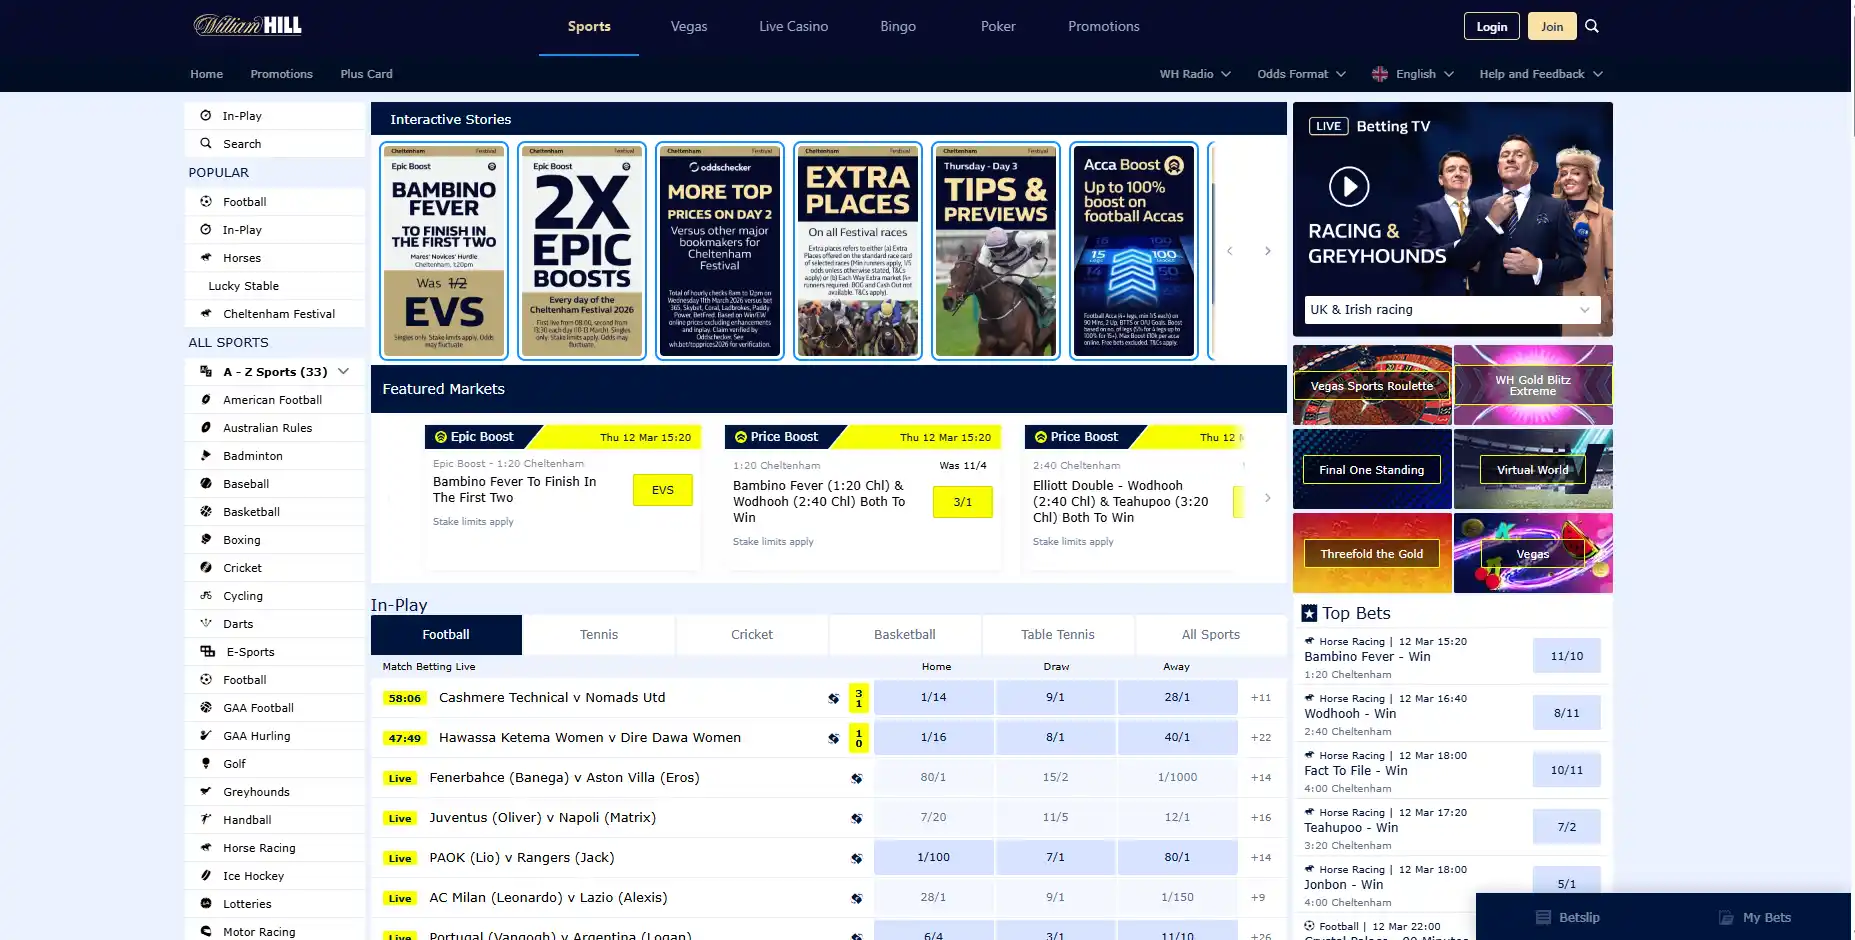
Task: Select the Lotteries icon in sidebar
Action: pos(206,903)
